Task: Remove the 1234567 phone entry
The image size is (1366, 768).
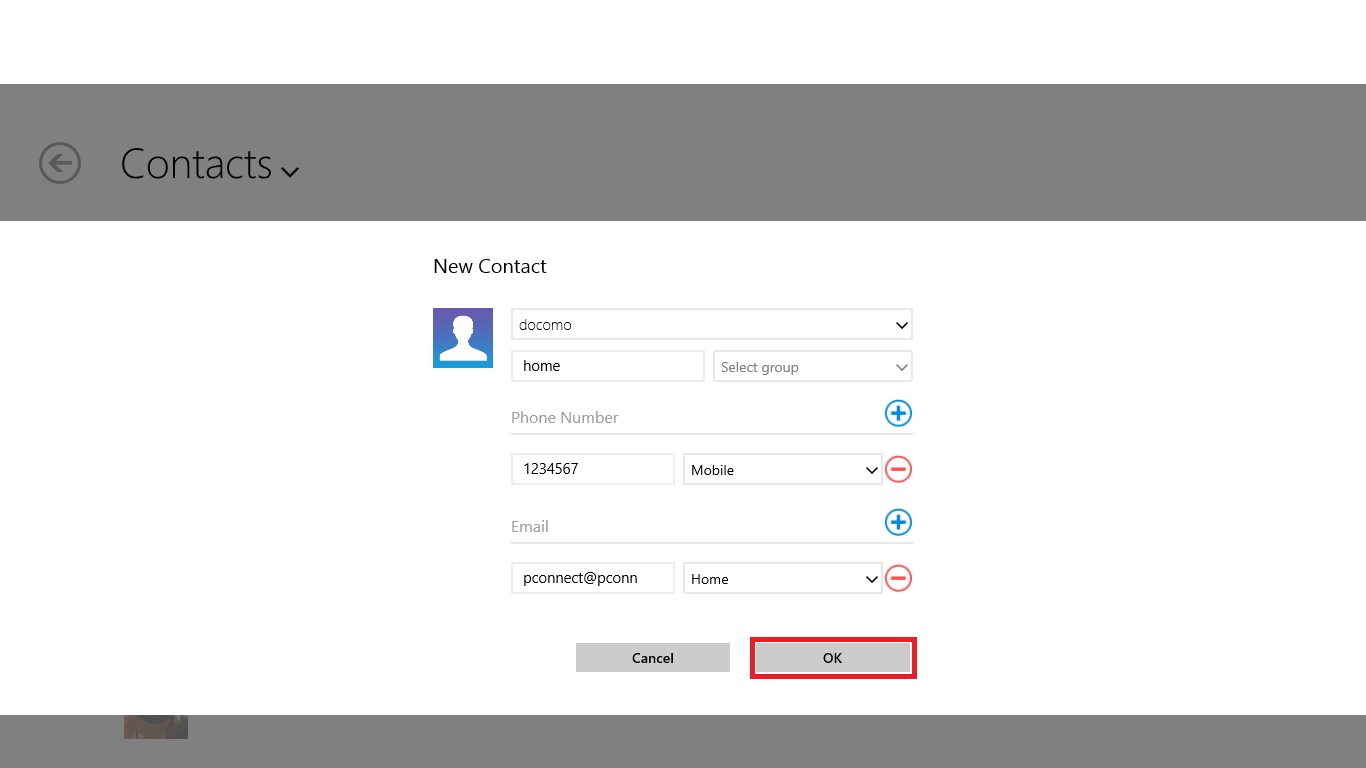Action: coord(898,469)
